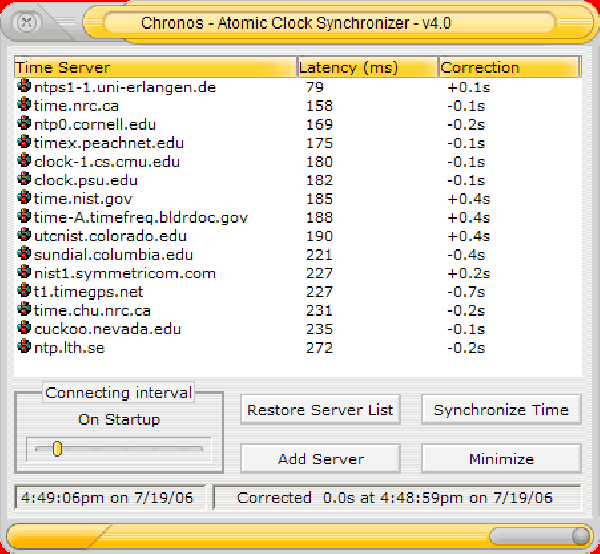Viewport: 600px width, 554px height.
Task: Click Synchronize Time button
Action: [x=501, y=410]
